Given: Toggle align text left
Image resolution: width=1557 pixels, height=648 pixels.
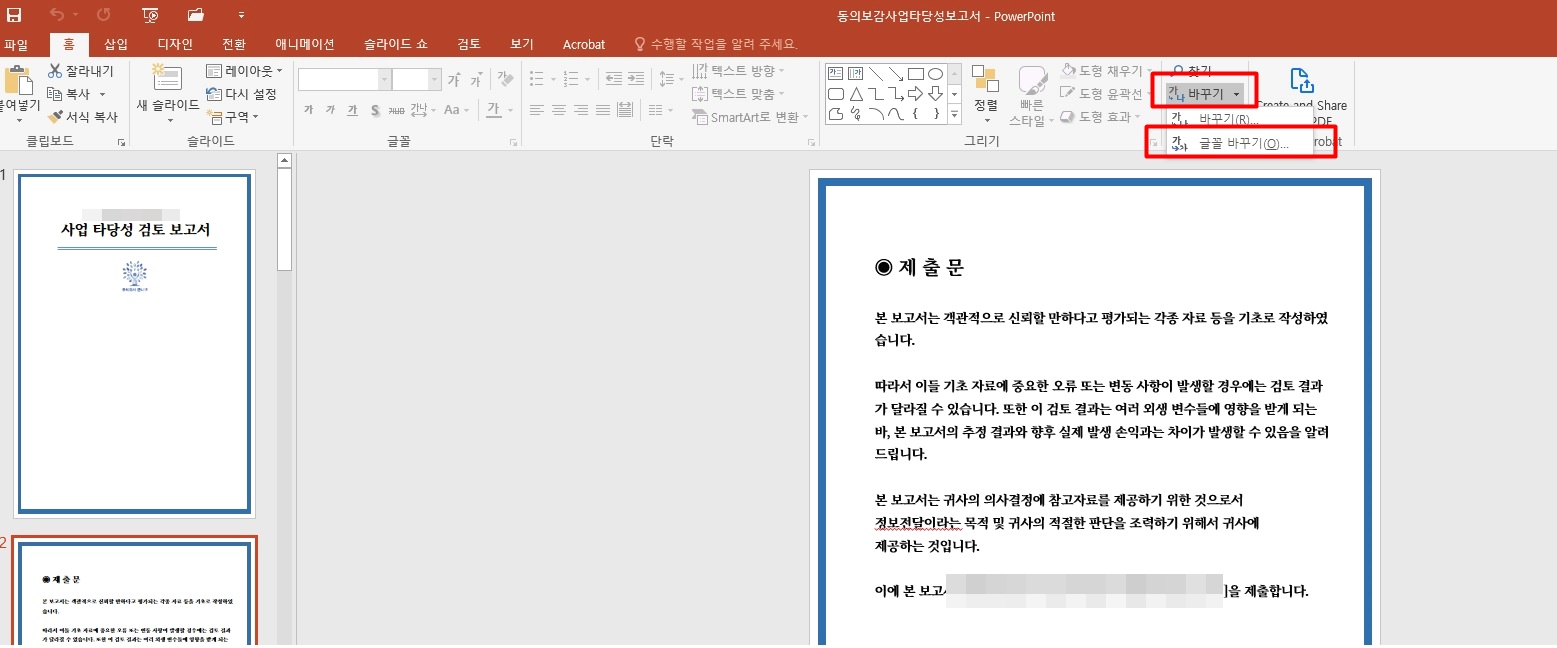Looking at the screenshot, I should point(537,110).
